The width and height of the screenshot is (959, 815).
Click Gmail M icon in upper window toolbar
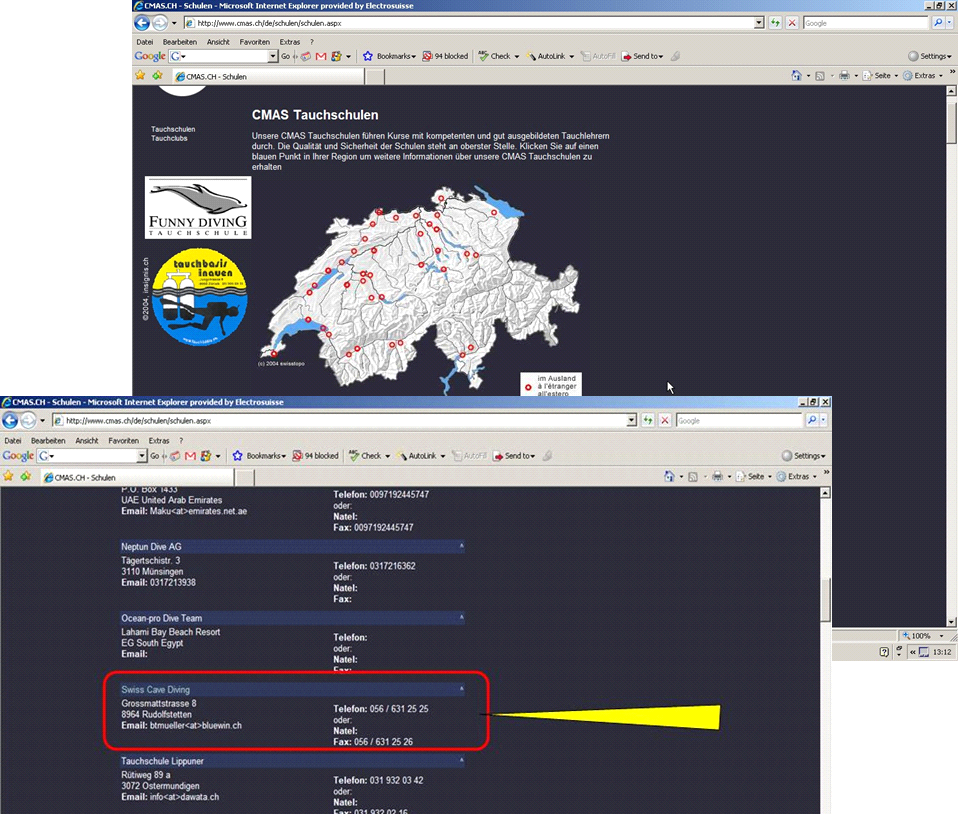(320, 56)
